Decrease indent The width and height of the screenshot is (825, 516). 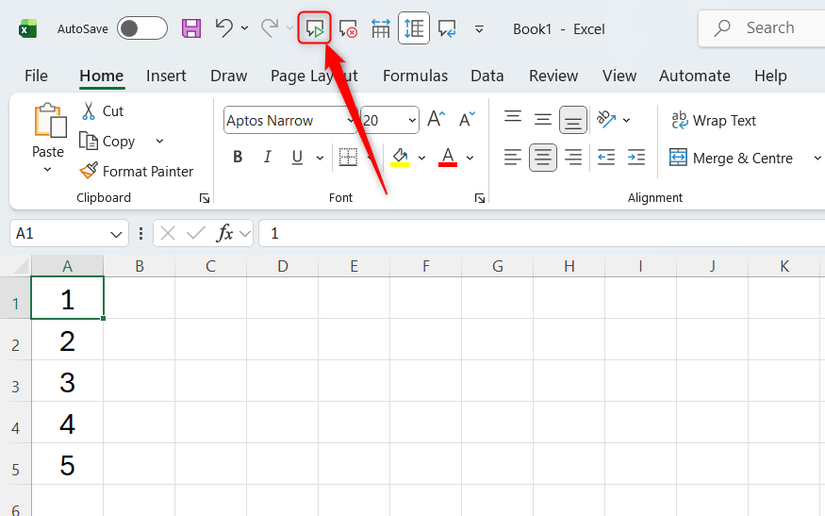(x=606, y=157)
